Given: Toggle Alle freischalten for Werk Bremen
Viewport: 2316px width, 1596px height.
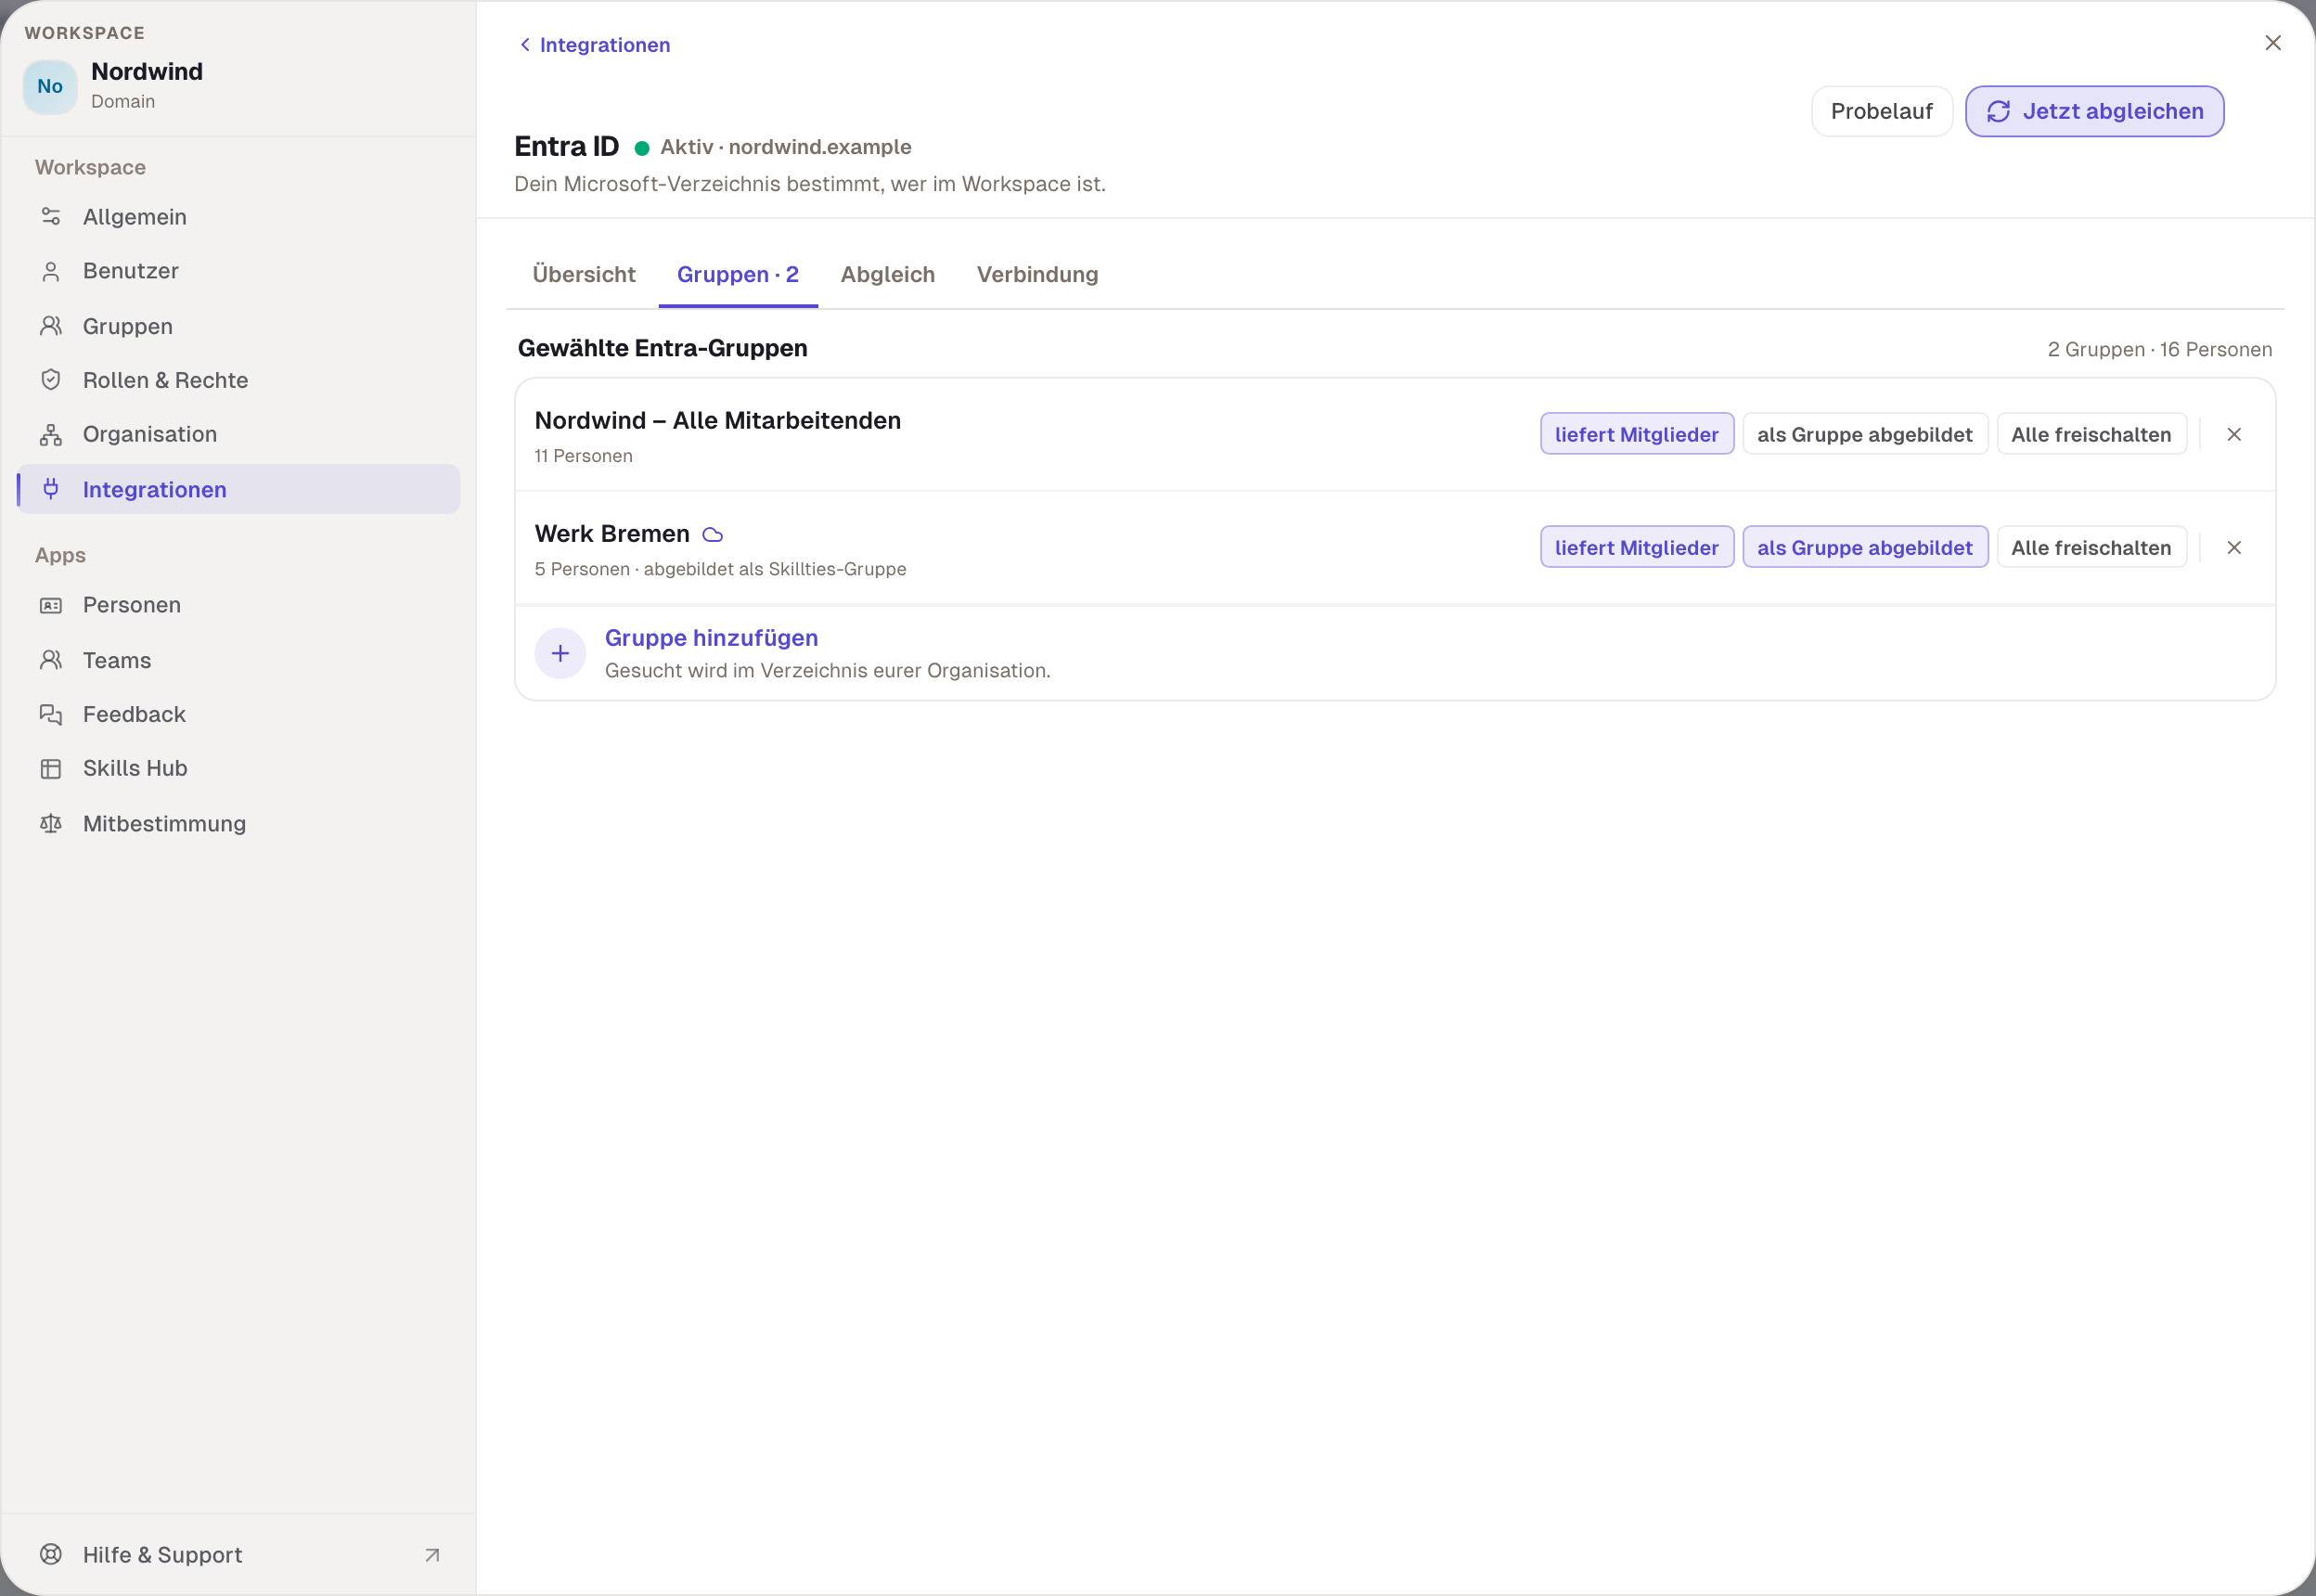Looking at the screenshot, I should tap(2091, 548).
